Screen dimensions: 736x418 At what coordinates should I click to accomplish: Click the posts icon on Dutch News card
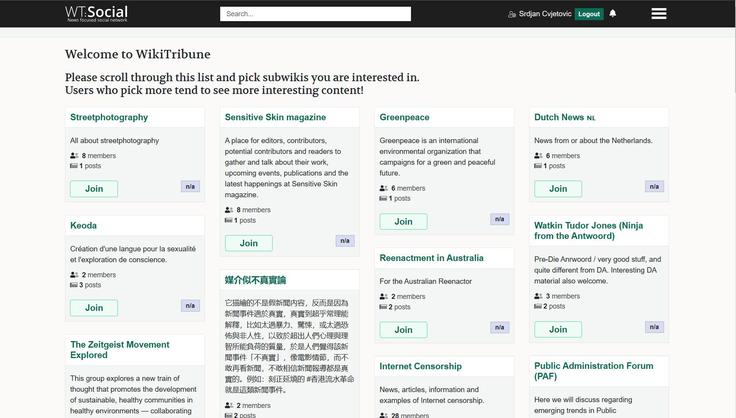click(x=538, y=166)
